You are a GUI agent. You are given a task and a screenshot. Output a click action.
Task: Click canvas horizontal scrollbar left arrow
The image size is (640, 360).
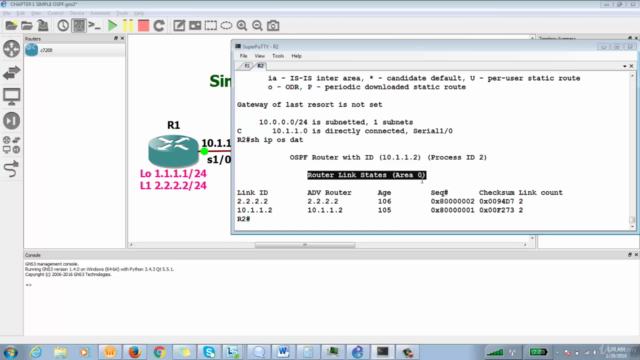pyautogui.click(x=131, y=245)
